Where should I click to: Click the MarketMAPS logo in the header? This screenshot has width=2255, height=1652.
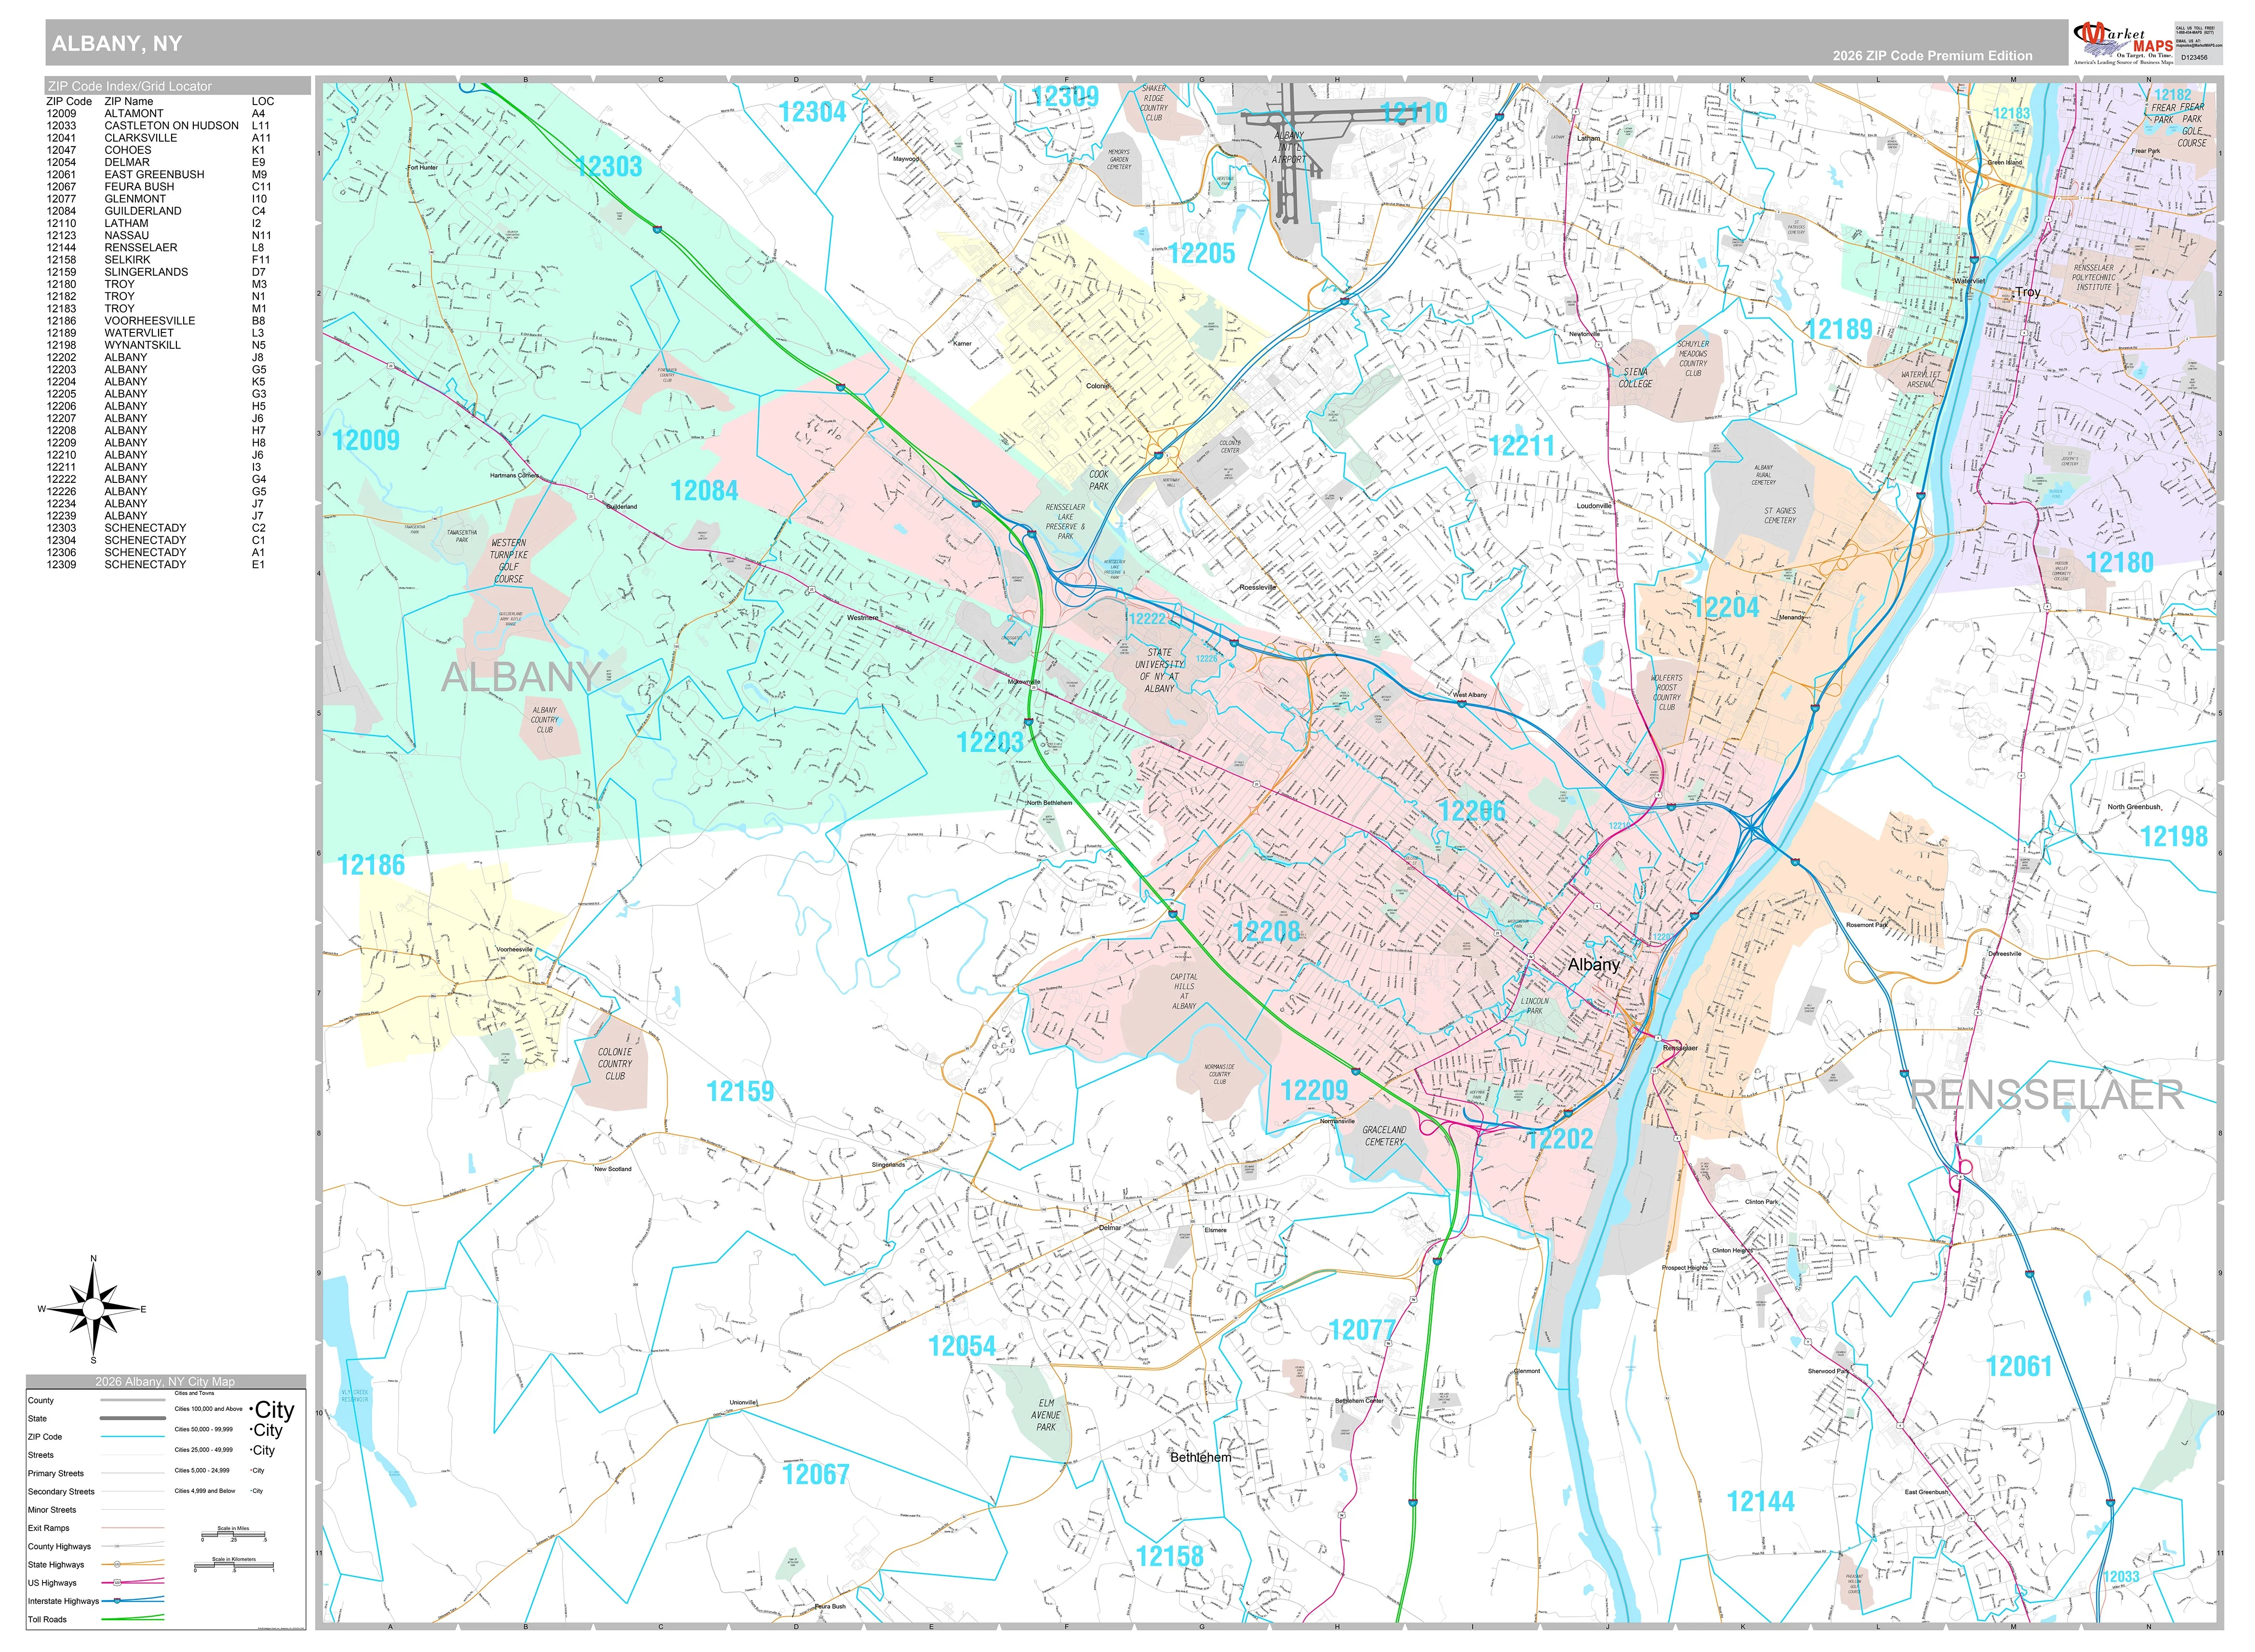click(x=2122, y=43)
